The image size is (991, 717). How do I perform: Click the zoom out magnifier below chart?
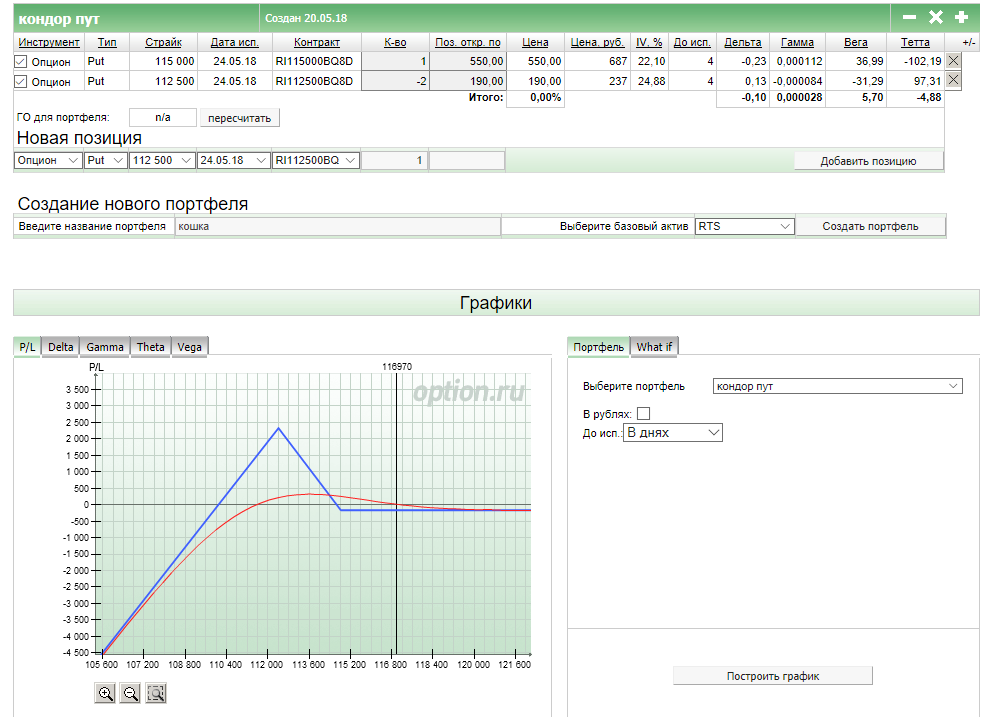pos(130,693)
